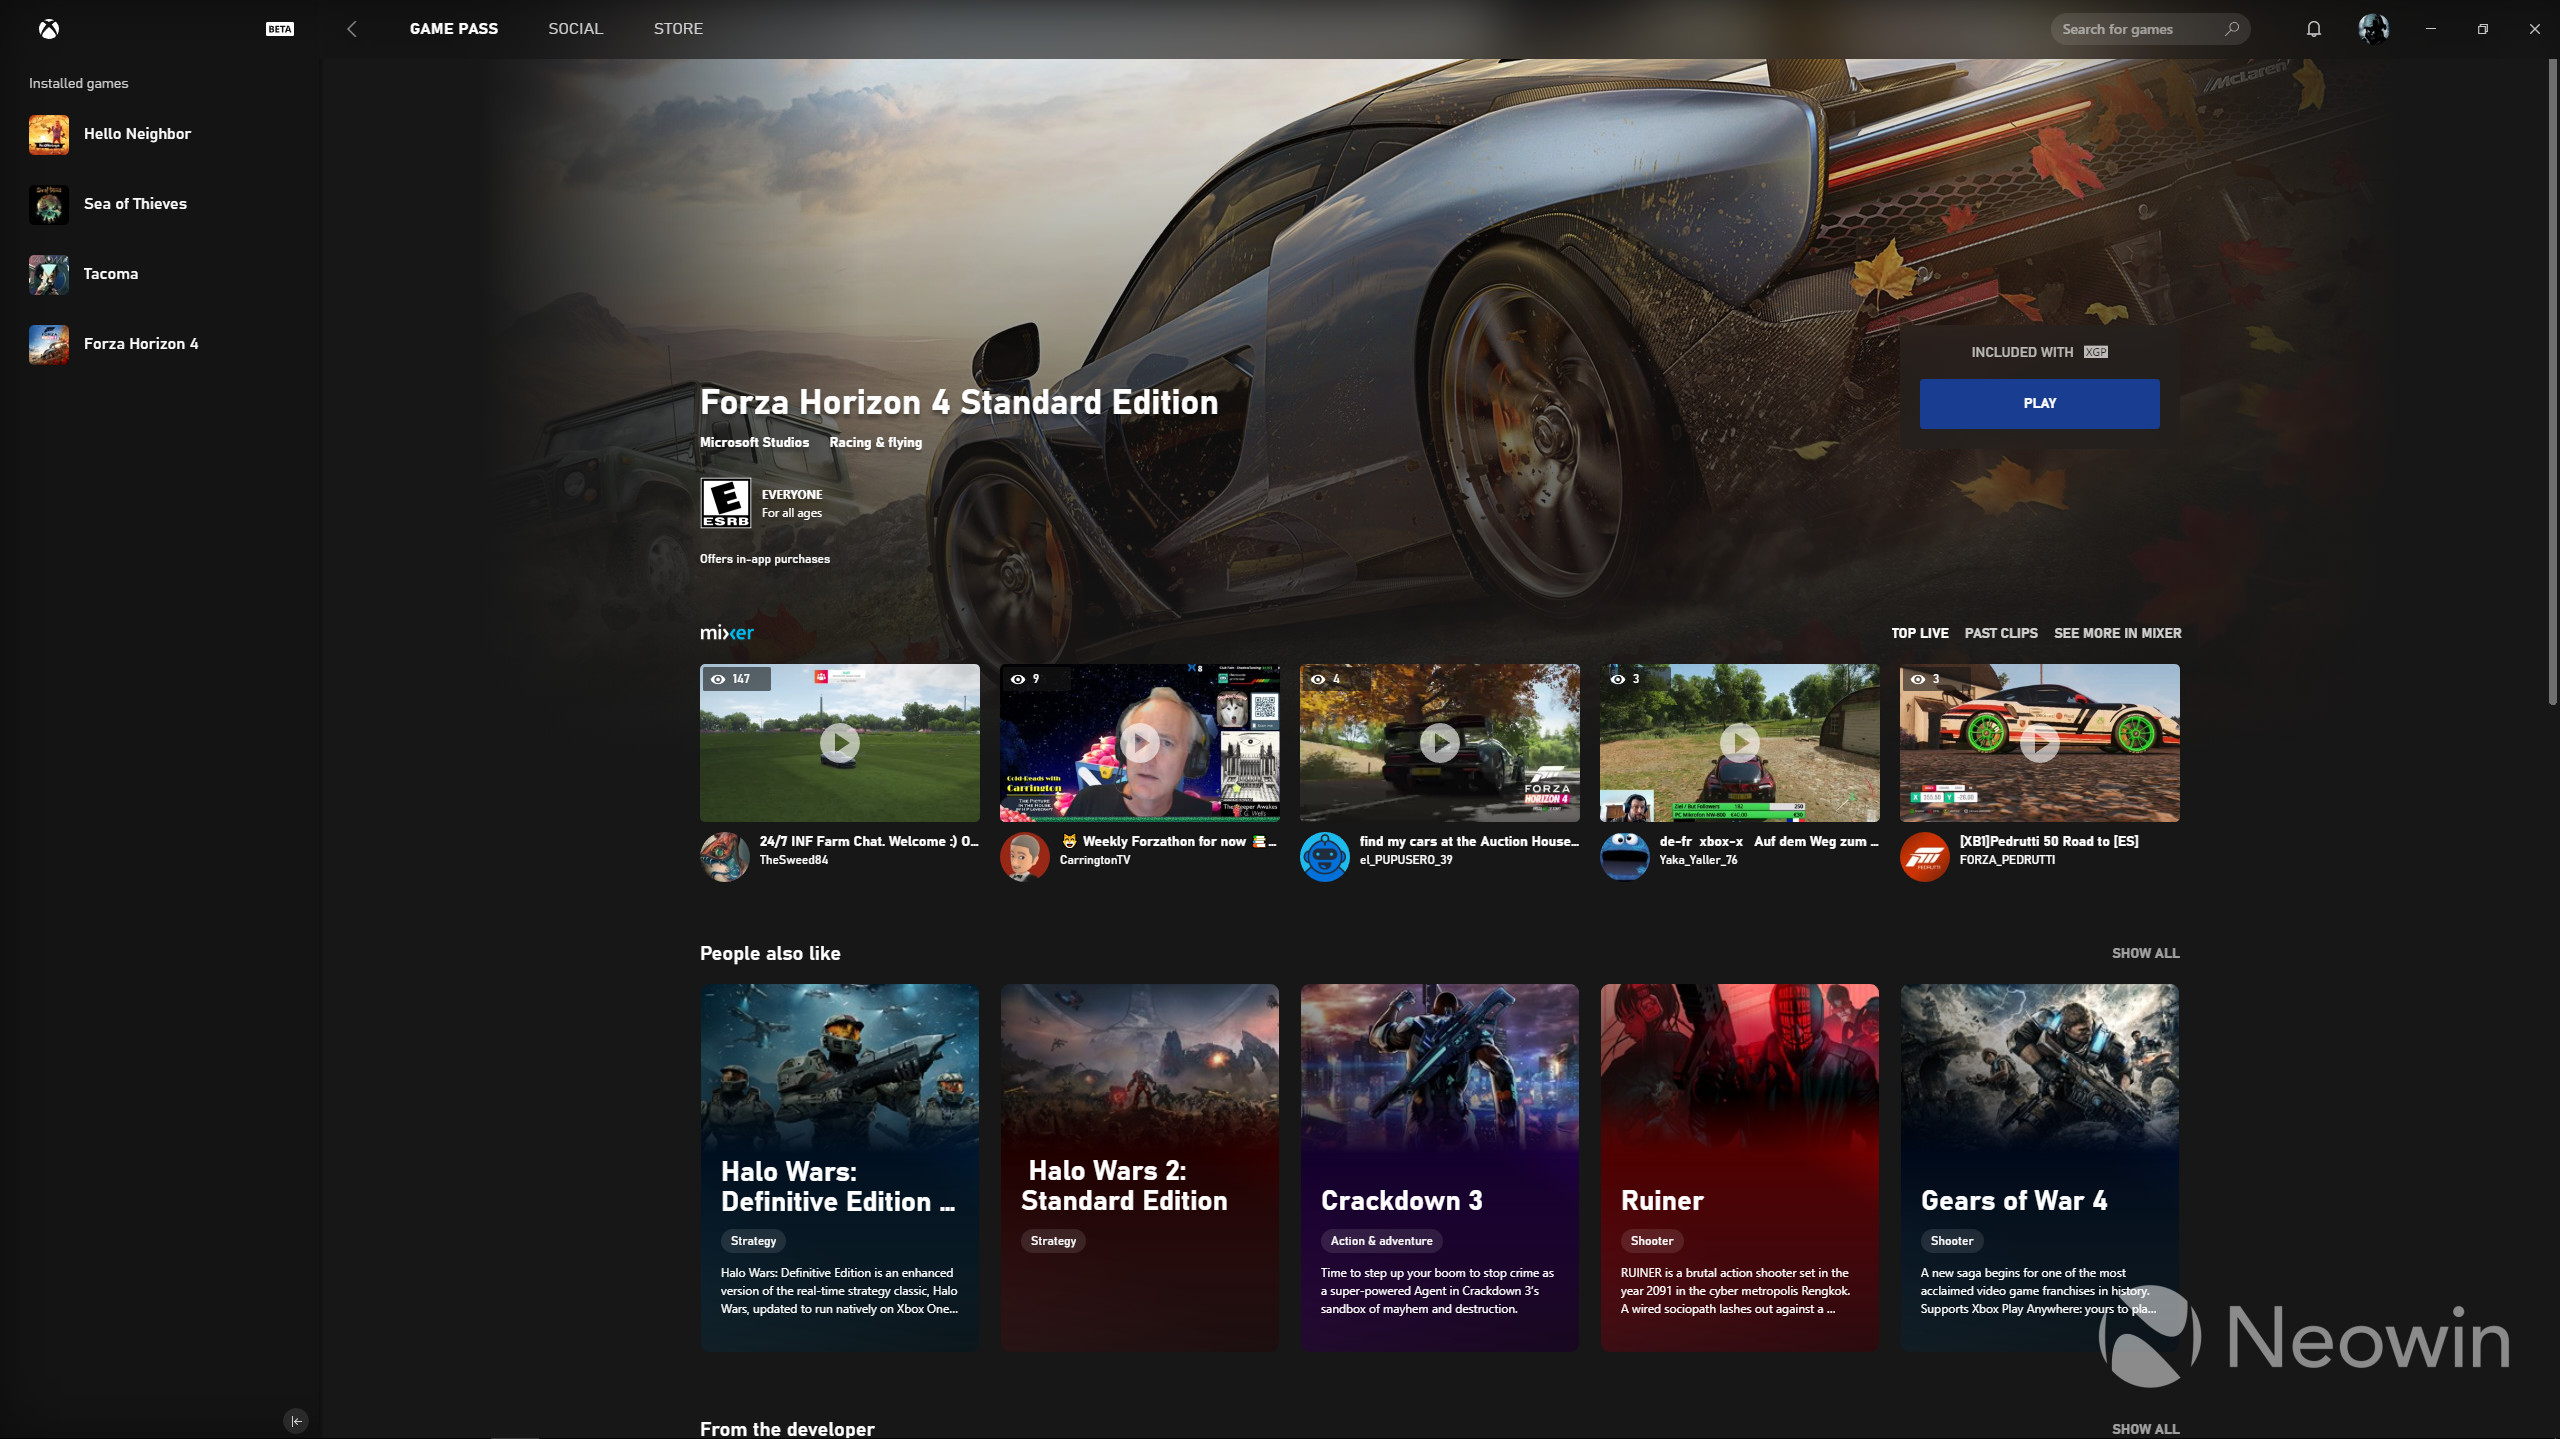Click the 24/7 INF Farm Chat stream thumbnail
The width and height of the screenshot is (2560, 1439).
pyautogui.click(x=839, y=741)
